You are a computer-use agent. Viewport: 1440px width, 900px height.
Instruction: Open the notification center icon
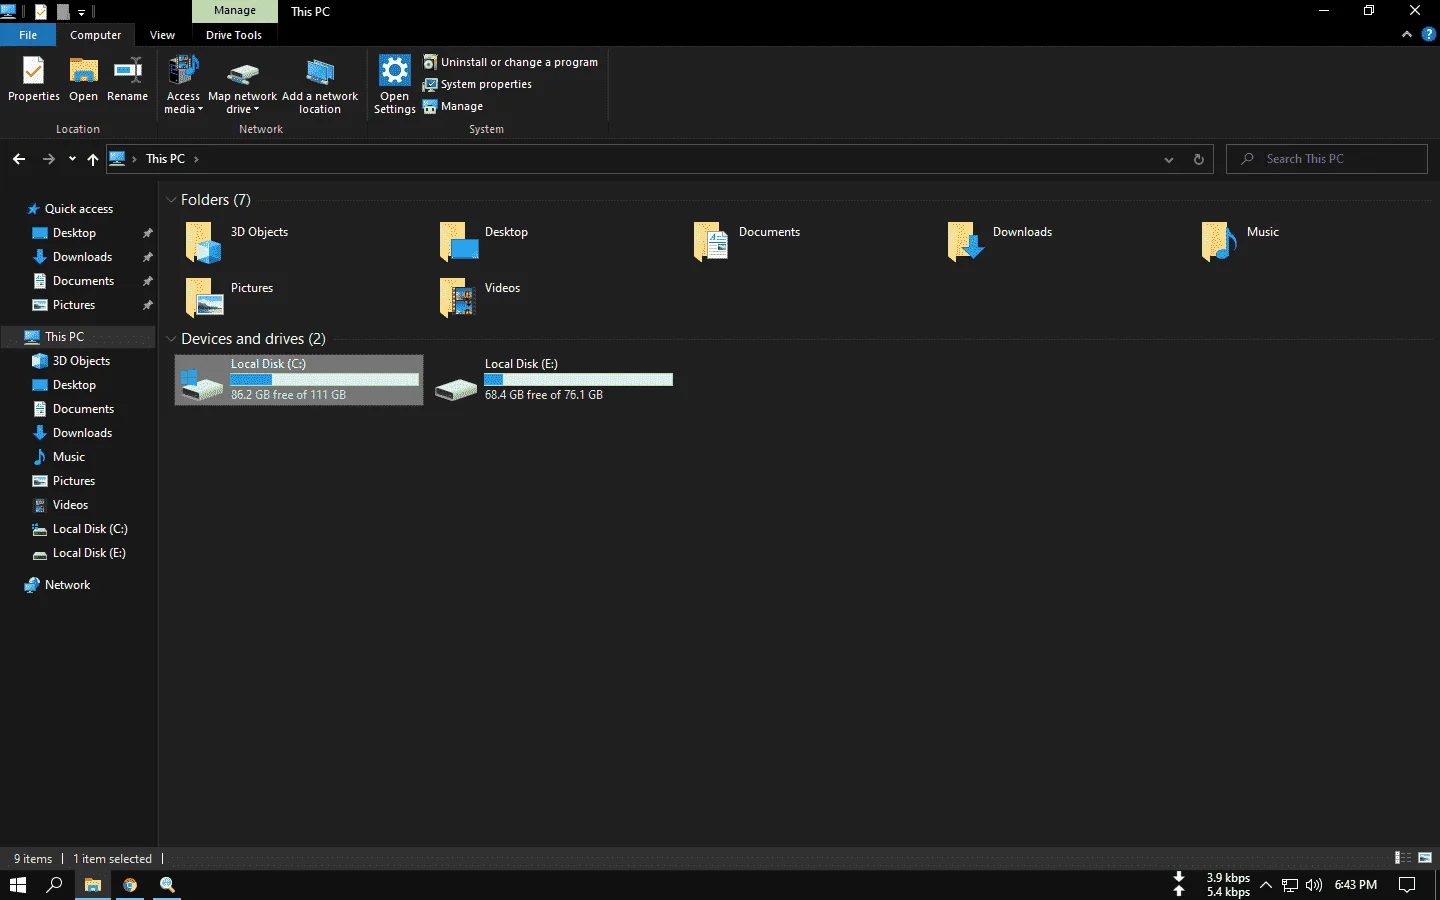[1407, 885]
